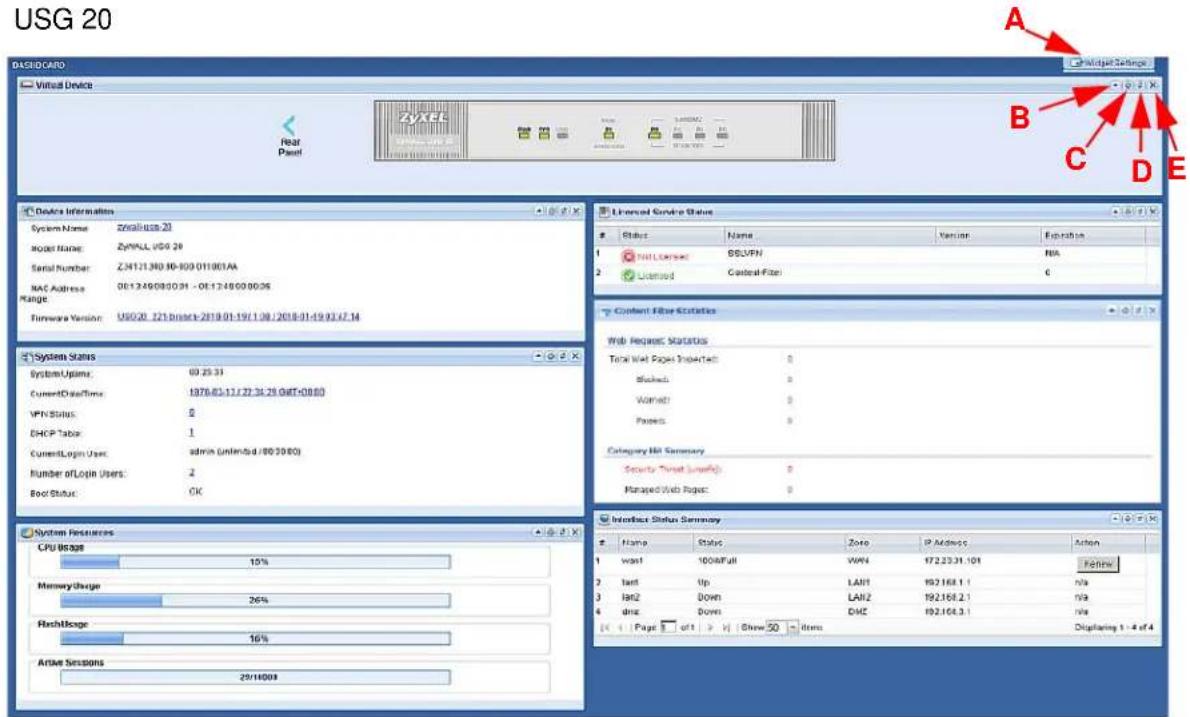Viewport: 1190px width, 717px height.
Task: Refresh the Virtual Device widget now
Action: pos(1141,85)
